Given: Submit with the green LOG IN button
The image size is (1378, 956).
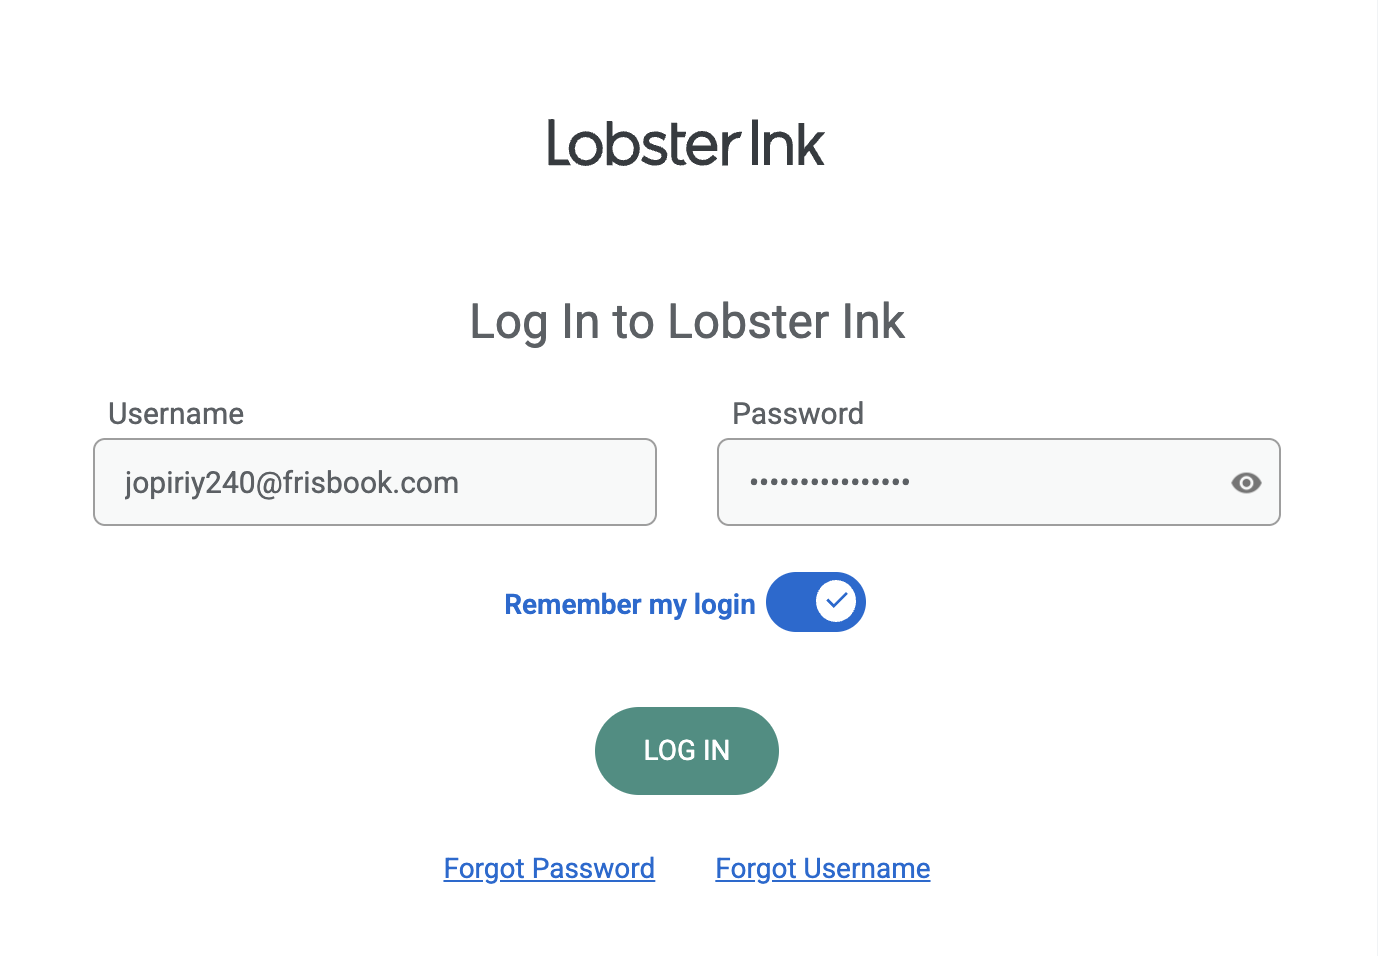Looking at the screenshot, I should pyautogui.click(x=687, y=751).
